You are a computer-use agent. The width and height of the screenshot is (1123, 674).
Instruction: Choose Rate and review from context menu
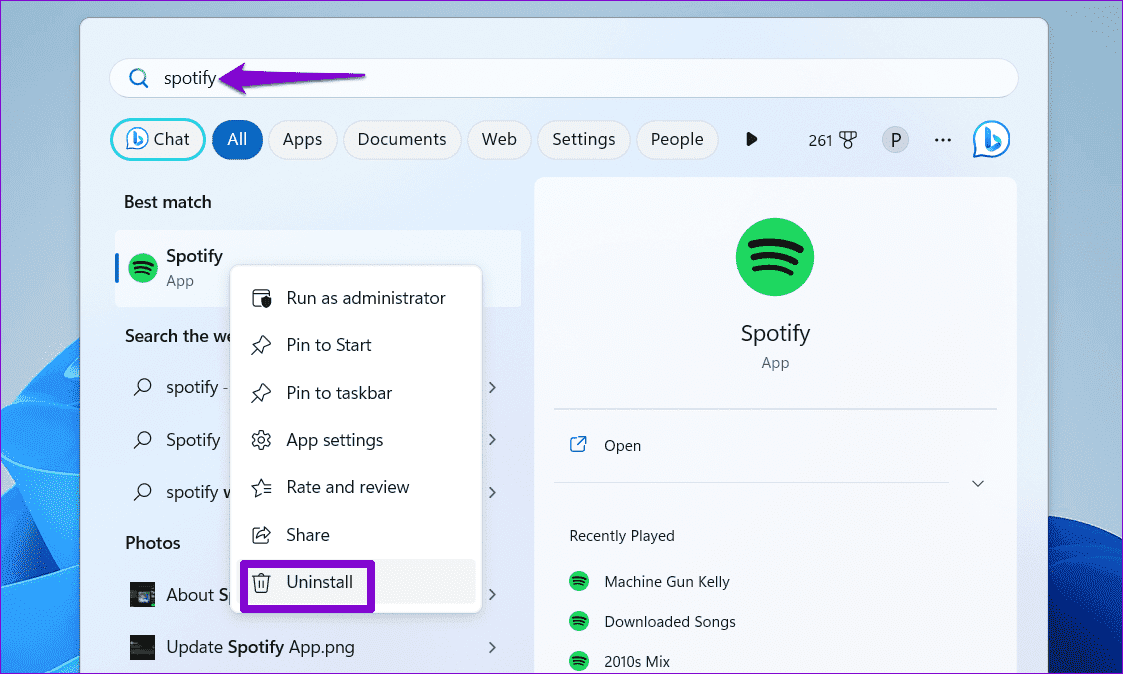356,488
